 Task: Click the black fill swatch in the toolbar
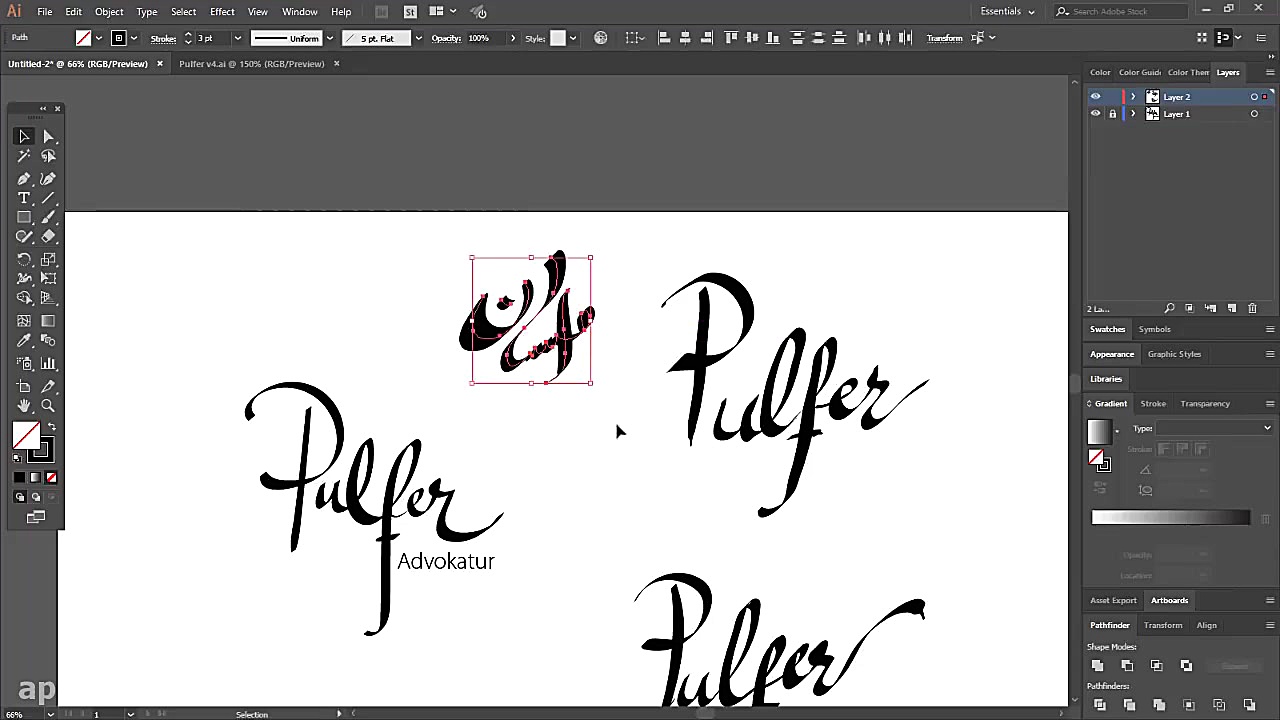coord(21,477)
